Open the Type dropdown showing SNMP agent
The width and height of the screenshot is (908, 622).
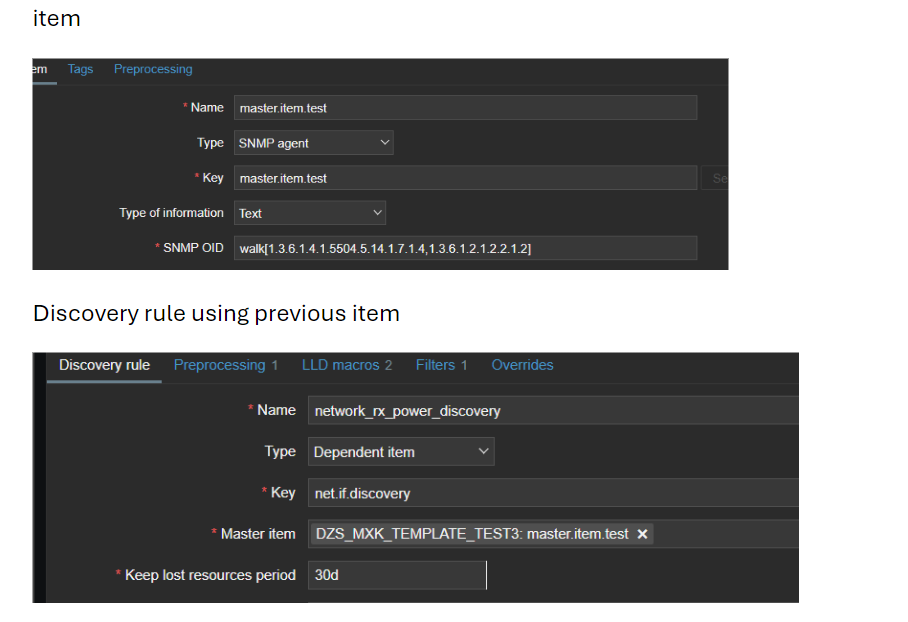pyautogui.click(x=313, y=143)
